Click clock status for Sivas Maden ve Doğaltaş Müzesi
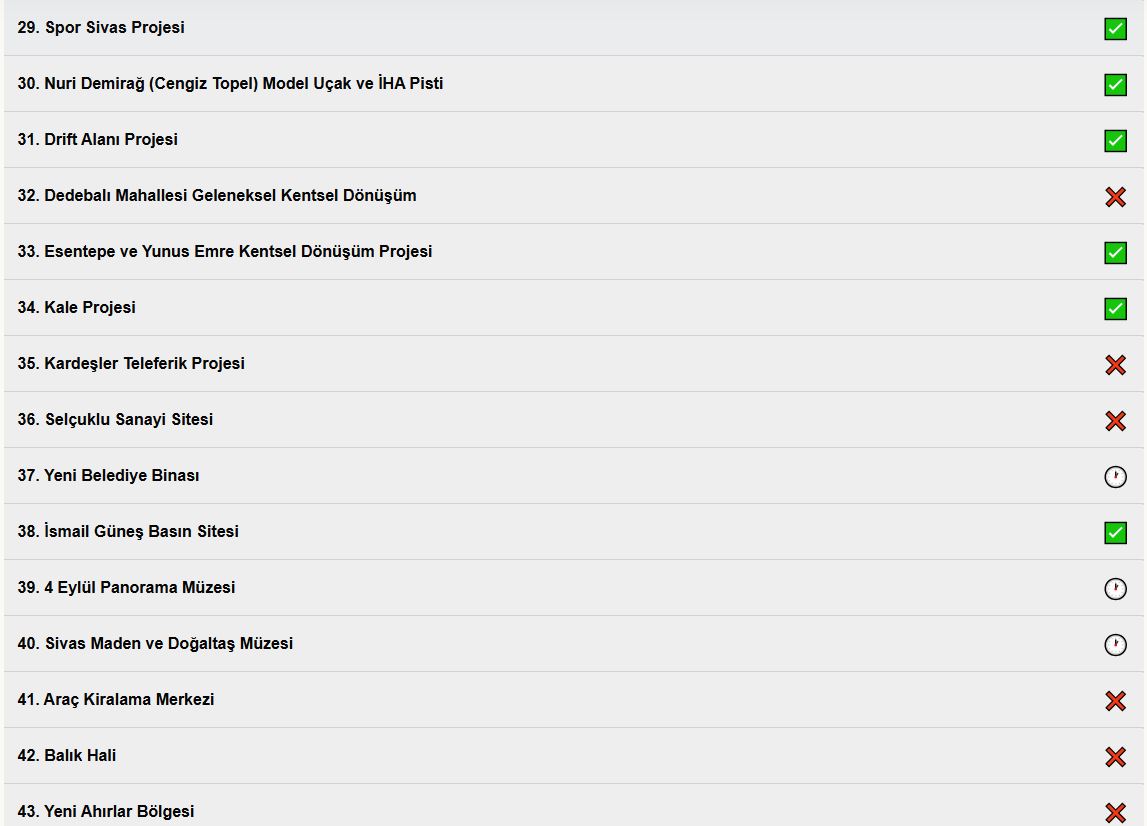Viewport: 1147px width, 826px height. point(1115,645)
